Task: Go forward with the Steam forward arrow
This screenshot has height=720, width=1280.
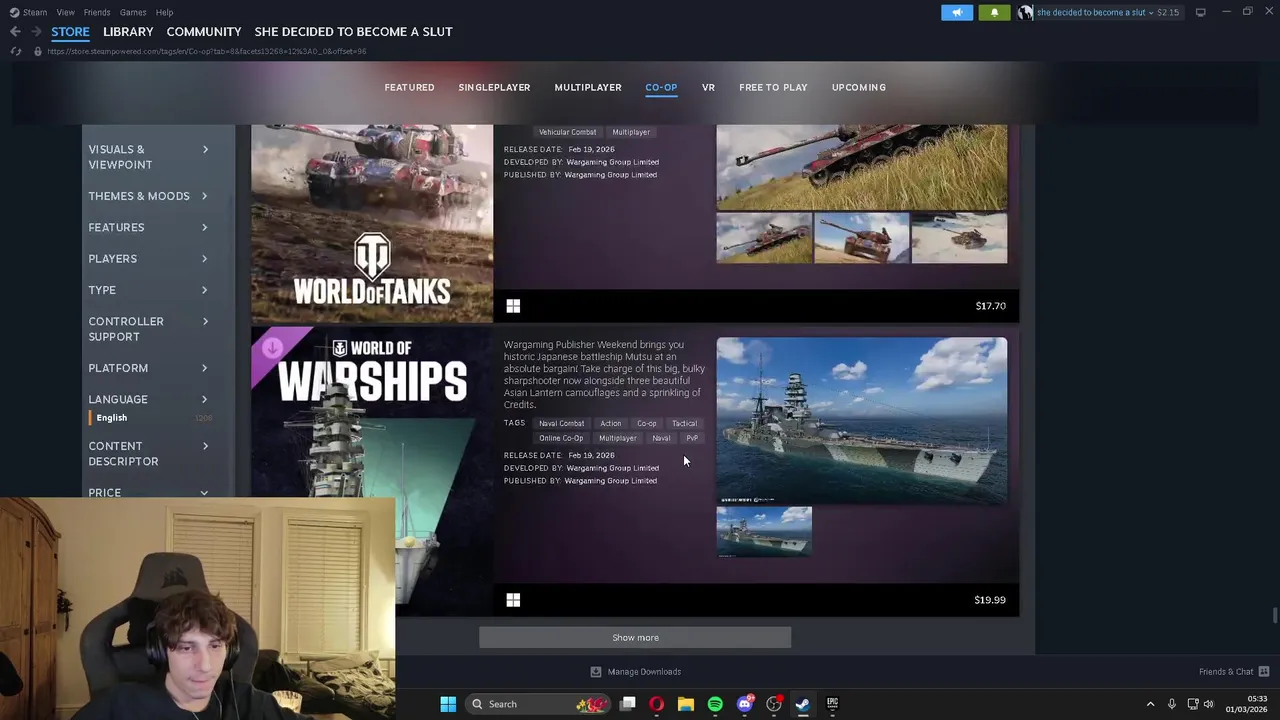Action: click(36, 32)
